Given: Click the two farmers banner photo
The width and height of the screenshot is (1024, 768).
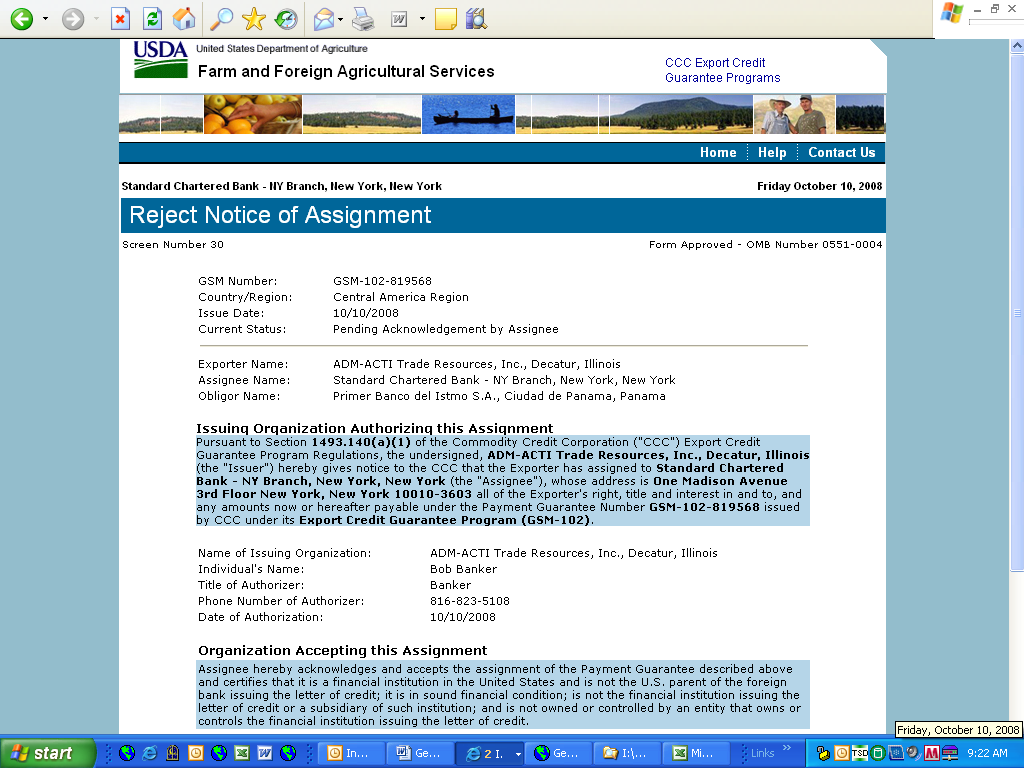Looking at the screenshot, I should [x=794, y=114].
